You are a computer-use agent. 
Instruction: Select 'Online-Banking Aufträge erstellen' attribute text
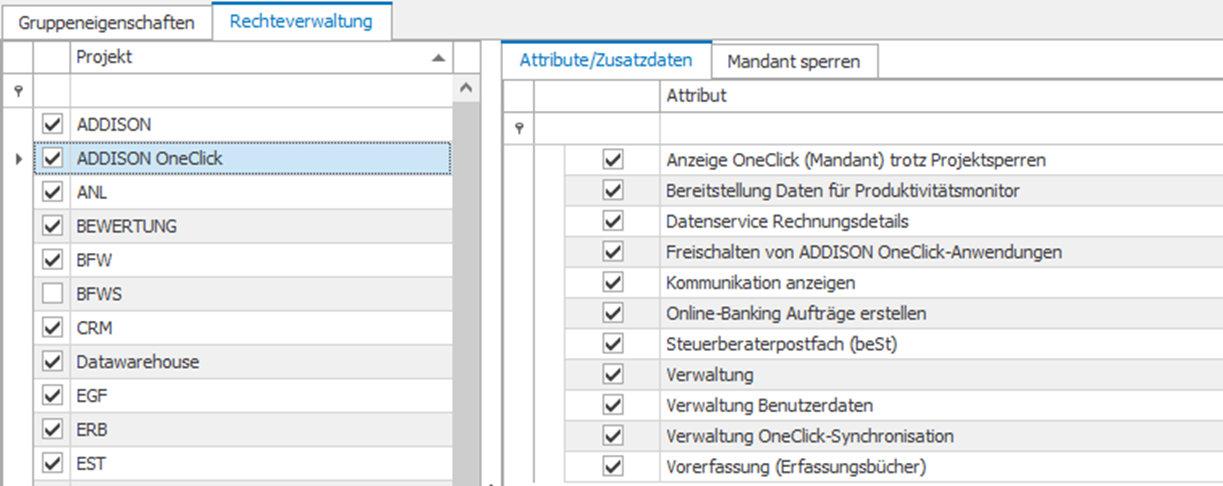796,313
